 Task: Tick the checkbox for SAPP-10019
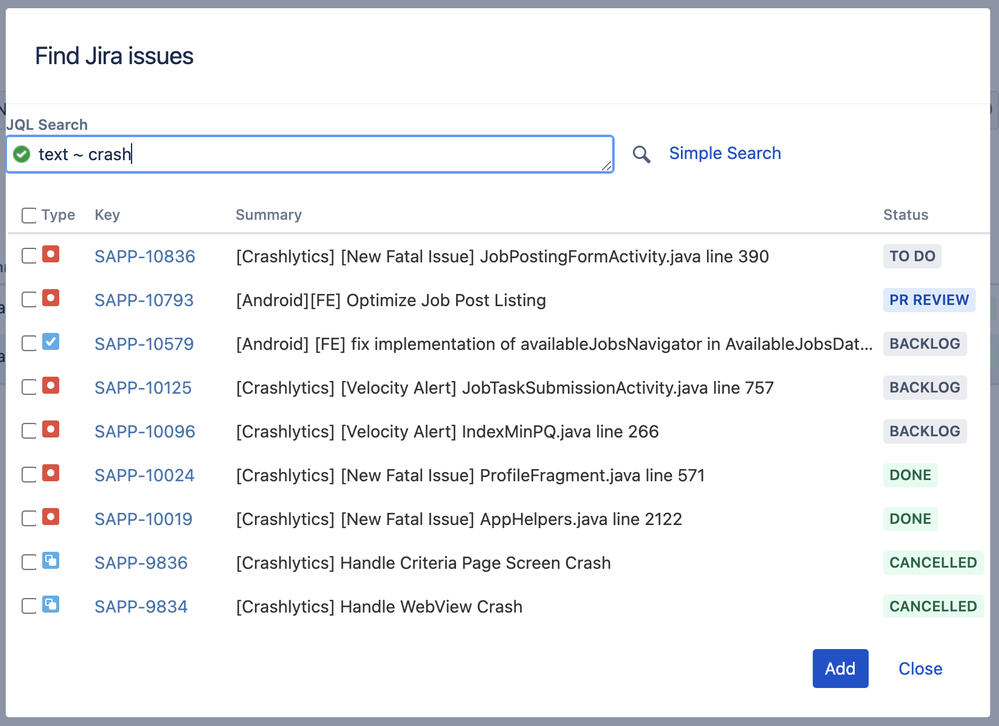point(29,519)
